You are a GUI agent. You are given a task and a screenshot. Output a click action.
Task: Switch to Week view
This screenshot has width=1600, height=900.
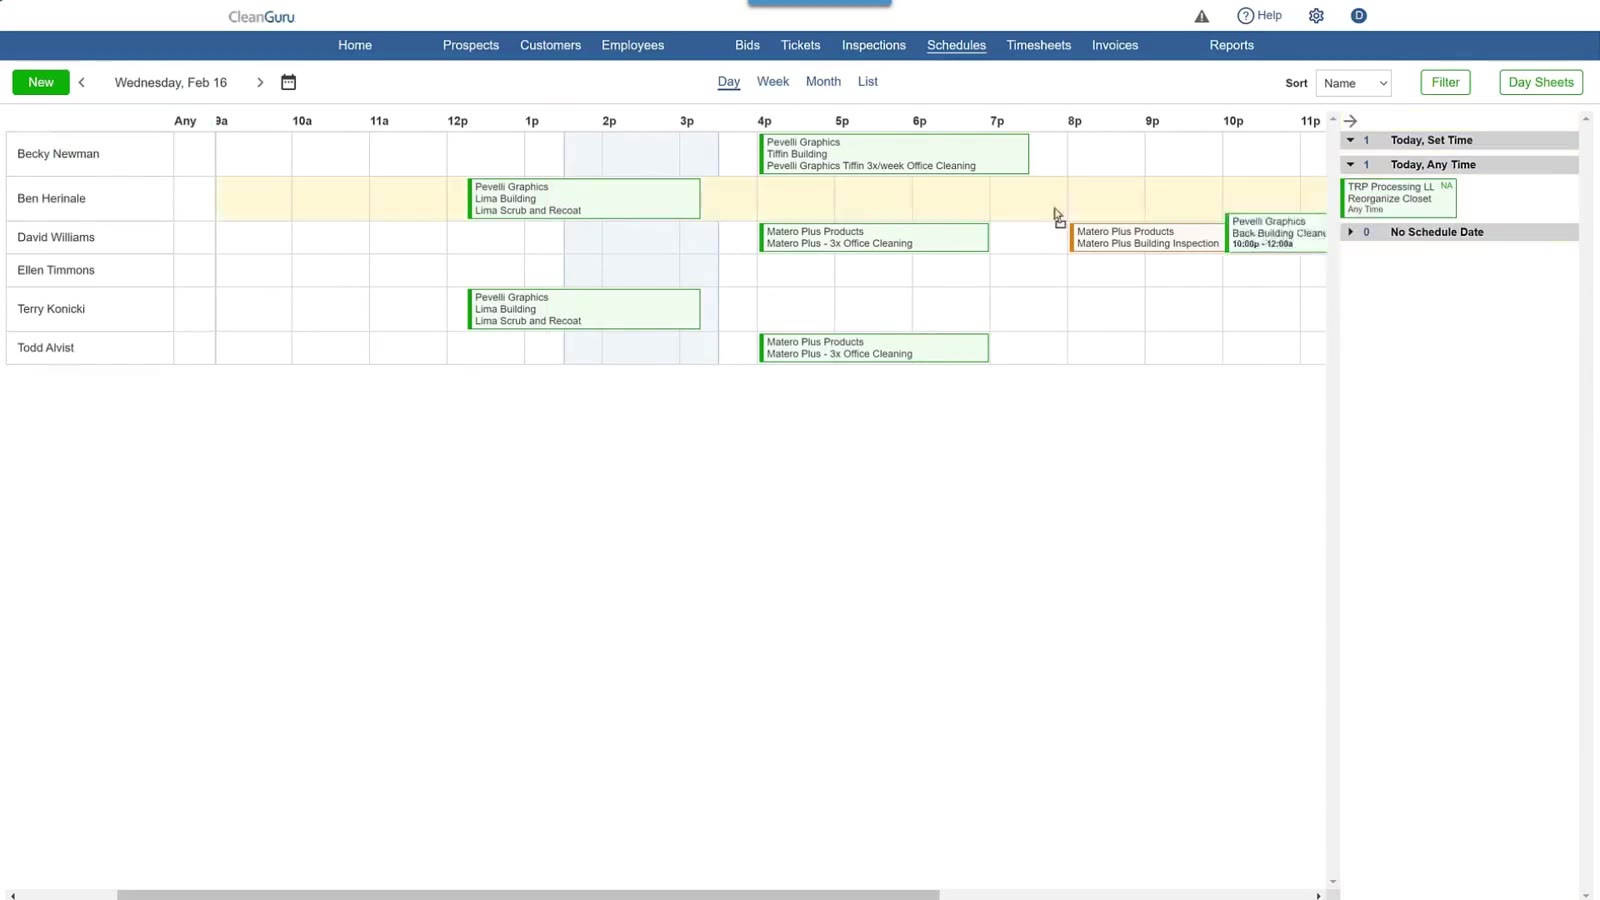tap(773, 82)
